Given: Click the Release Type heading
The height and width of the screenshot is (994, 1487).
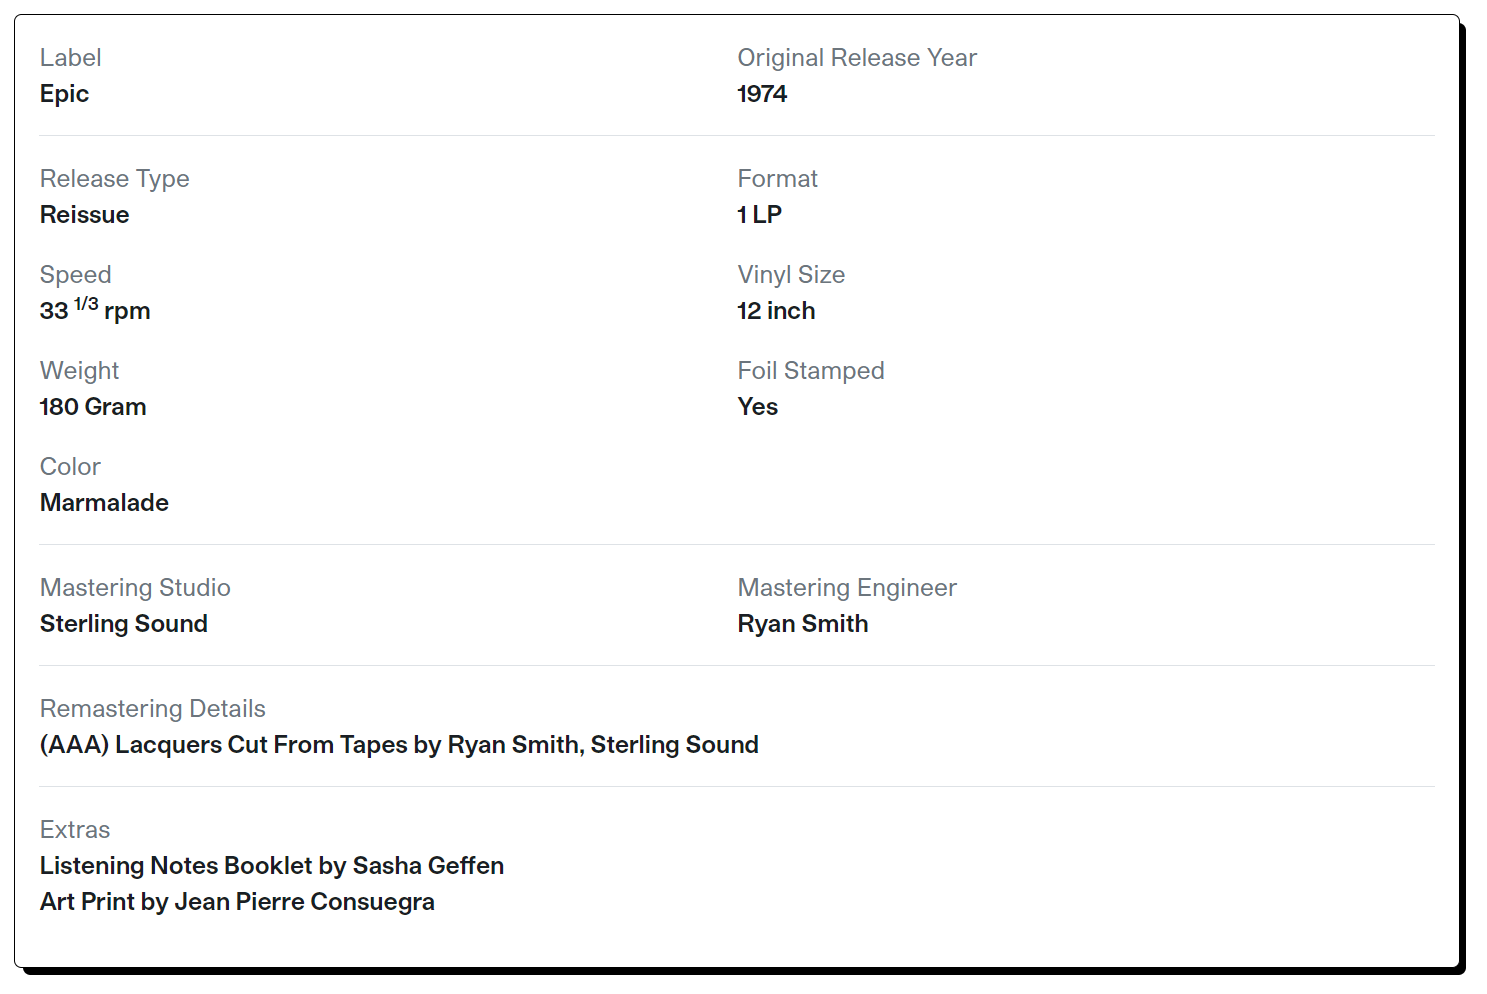Looking at the screenshot, I should pos(115,179).
